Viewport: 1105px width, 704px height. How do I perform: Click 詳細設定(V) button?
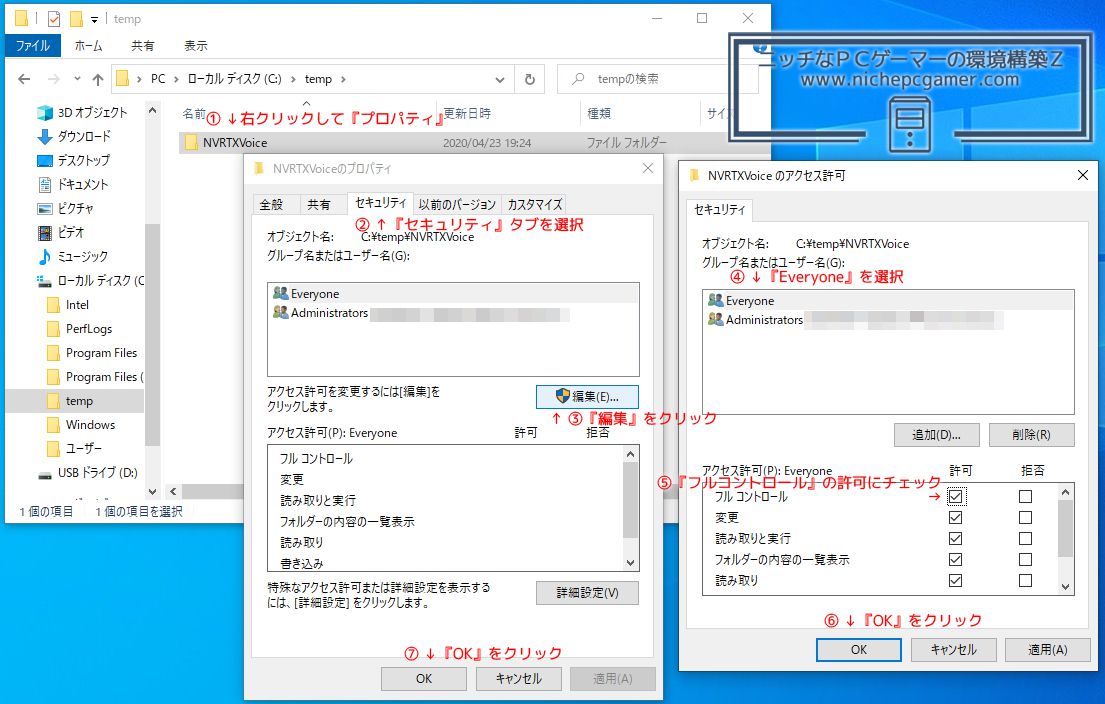point(587,593)
